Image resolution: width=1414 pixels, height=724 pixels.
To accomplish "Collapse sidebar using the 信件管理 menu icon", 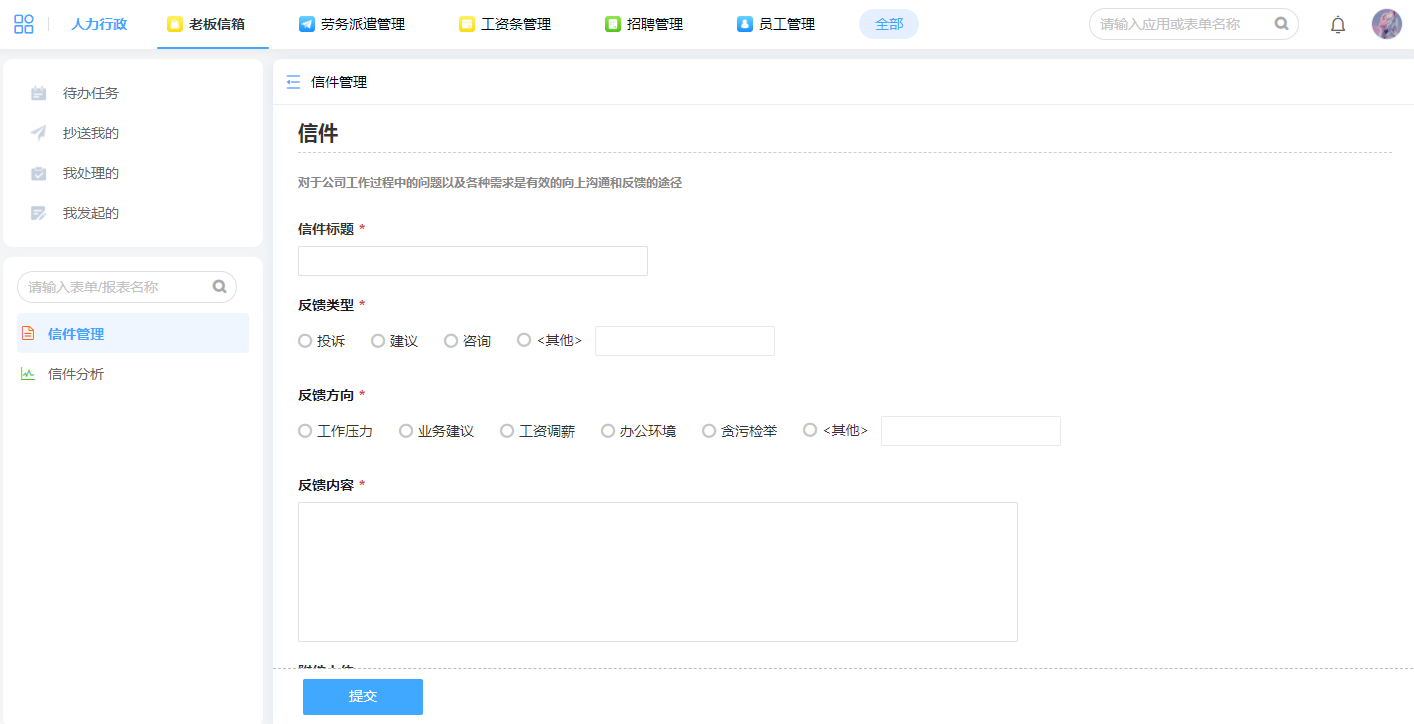I will (293, 82).
